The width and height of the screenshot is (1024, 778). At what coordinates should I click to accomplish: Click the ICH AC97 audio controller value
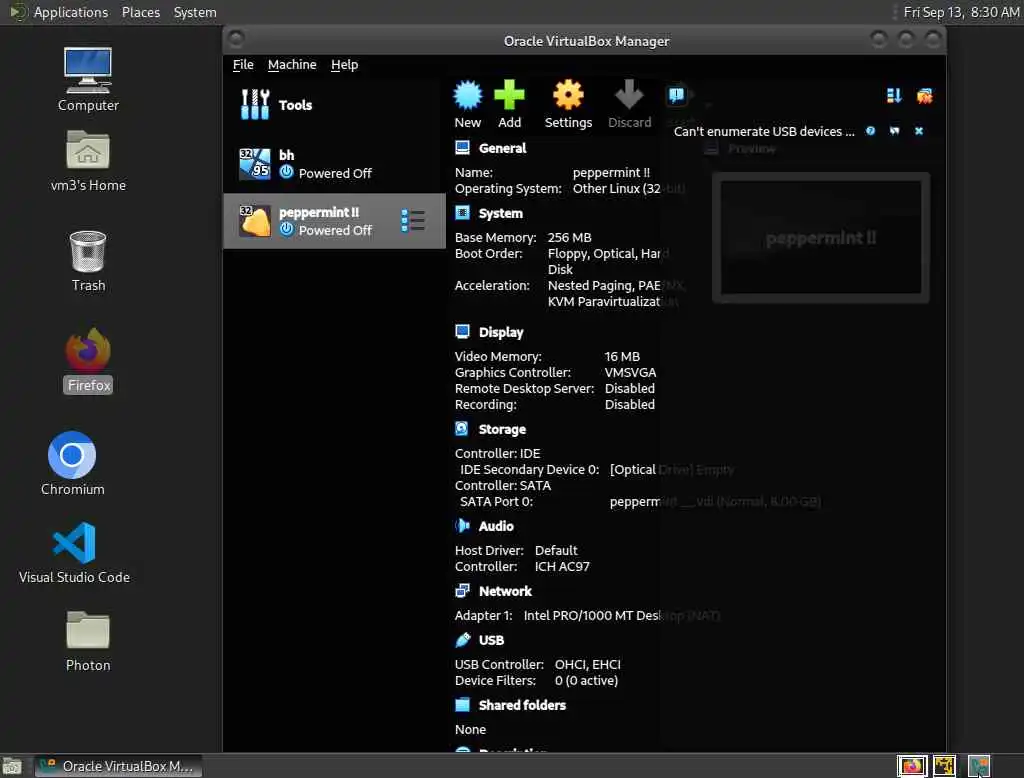(x=562, y=566)
